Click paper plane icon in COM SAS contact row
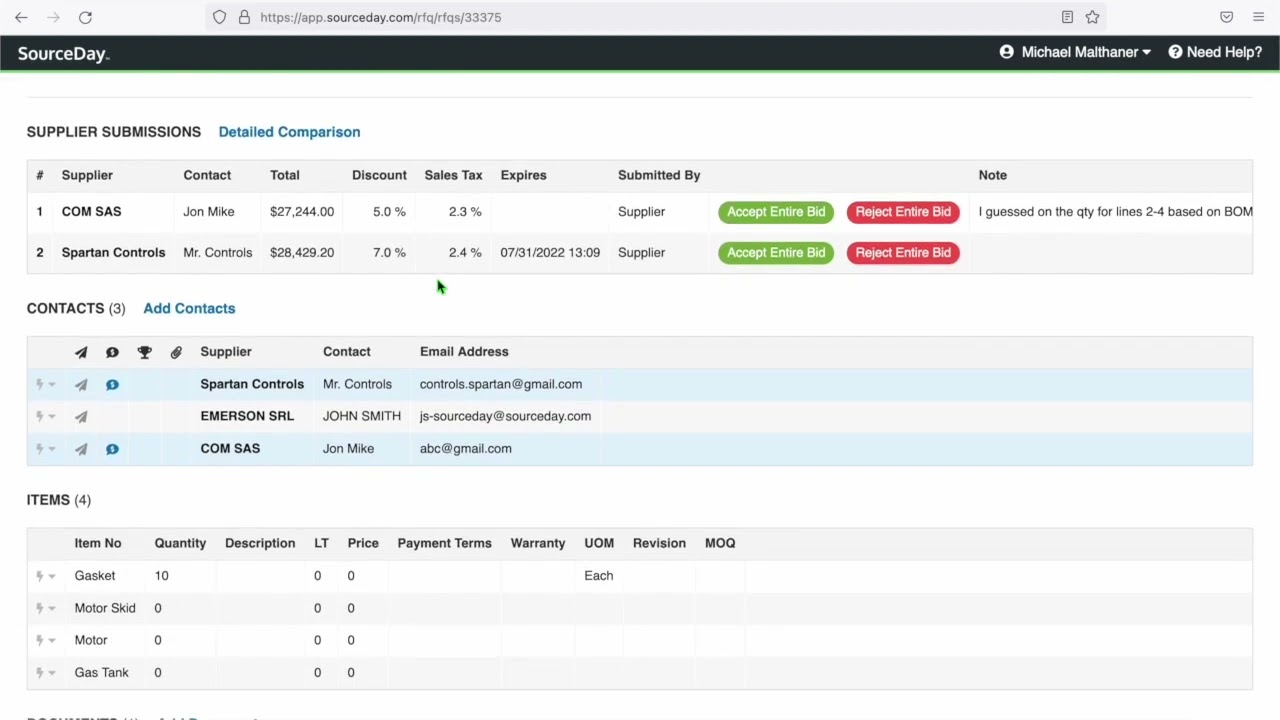 81,449
